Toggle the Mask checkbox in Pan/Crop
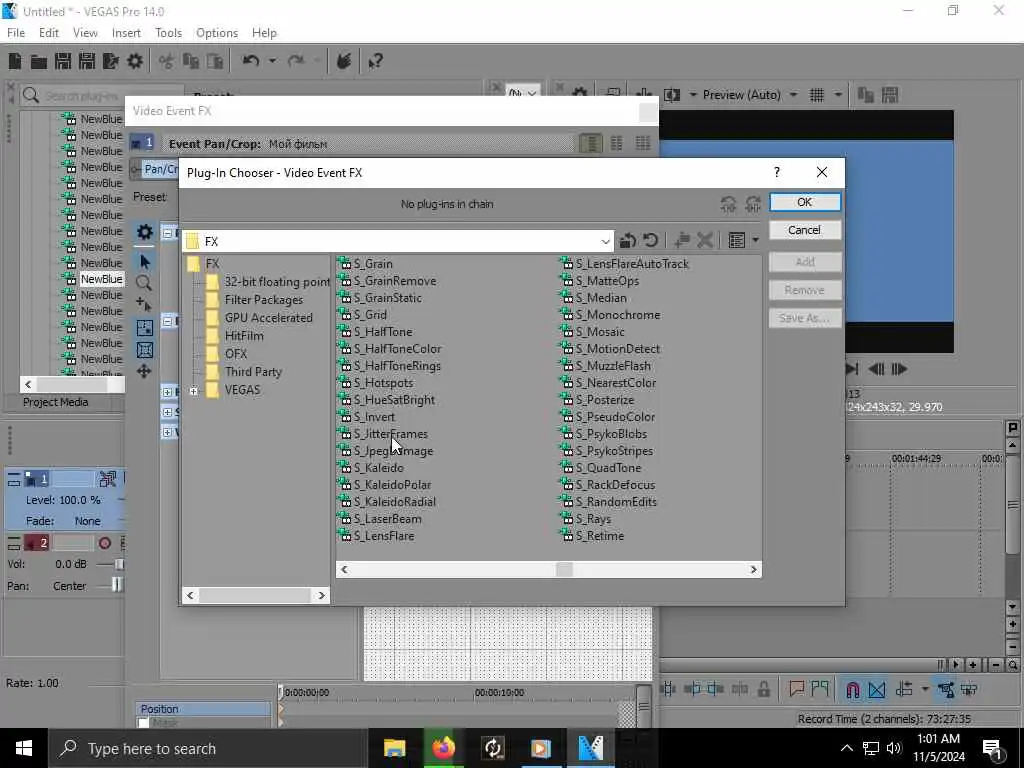The width and height of the screenshot is (1024, 768). [x=143, y=723]
